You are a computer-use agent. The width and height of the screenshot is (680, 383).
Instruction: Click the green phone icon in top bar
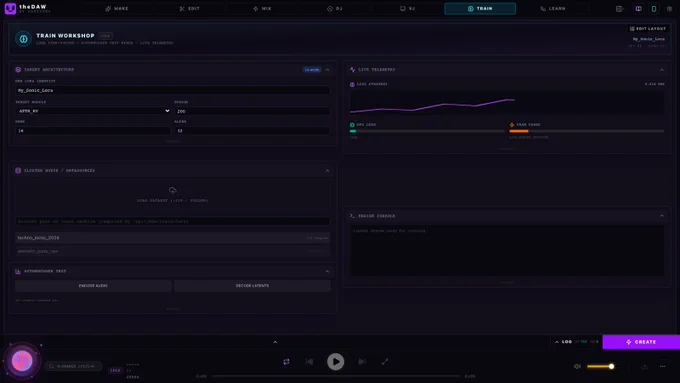[x=654, y=9]
